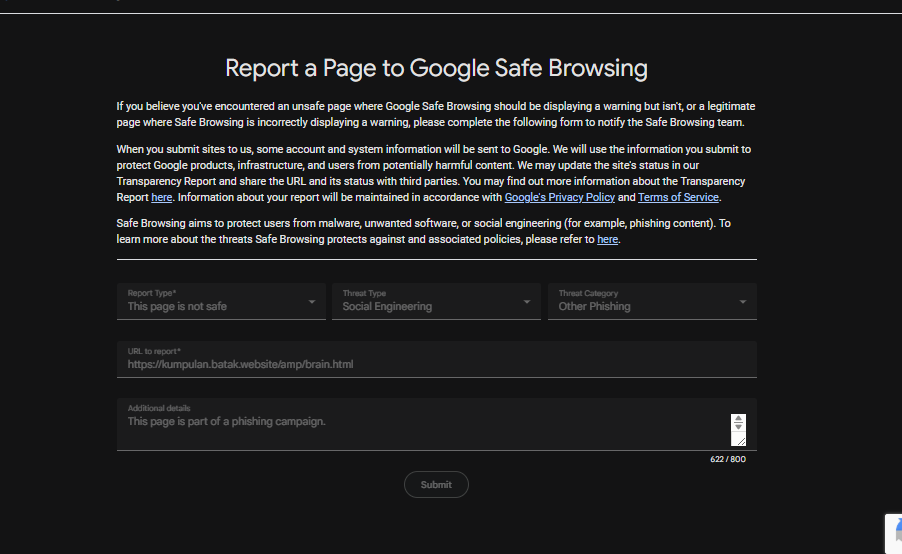Image resolution: width=902 pixels, height=554 pixels.
Task: Open the Report Type dropdown
Action: [x=221, y=301]
